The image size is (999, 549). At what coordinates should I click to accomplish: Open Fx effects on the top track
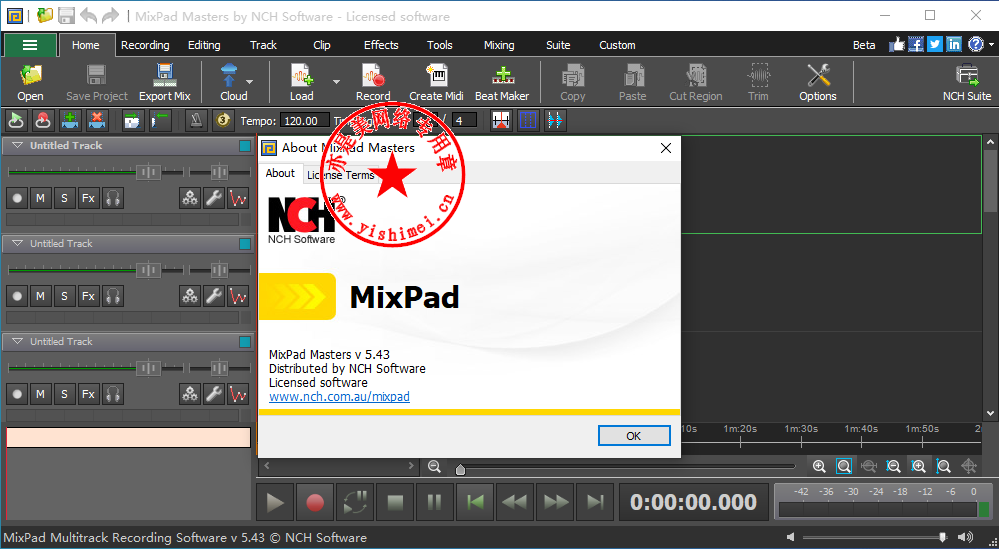coord(89,198)
